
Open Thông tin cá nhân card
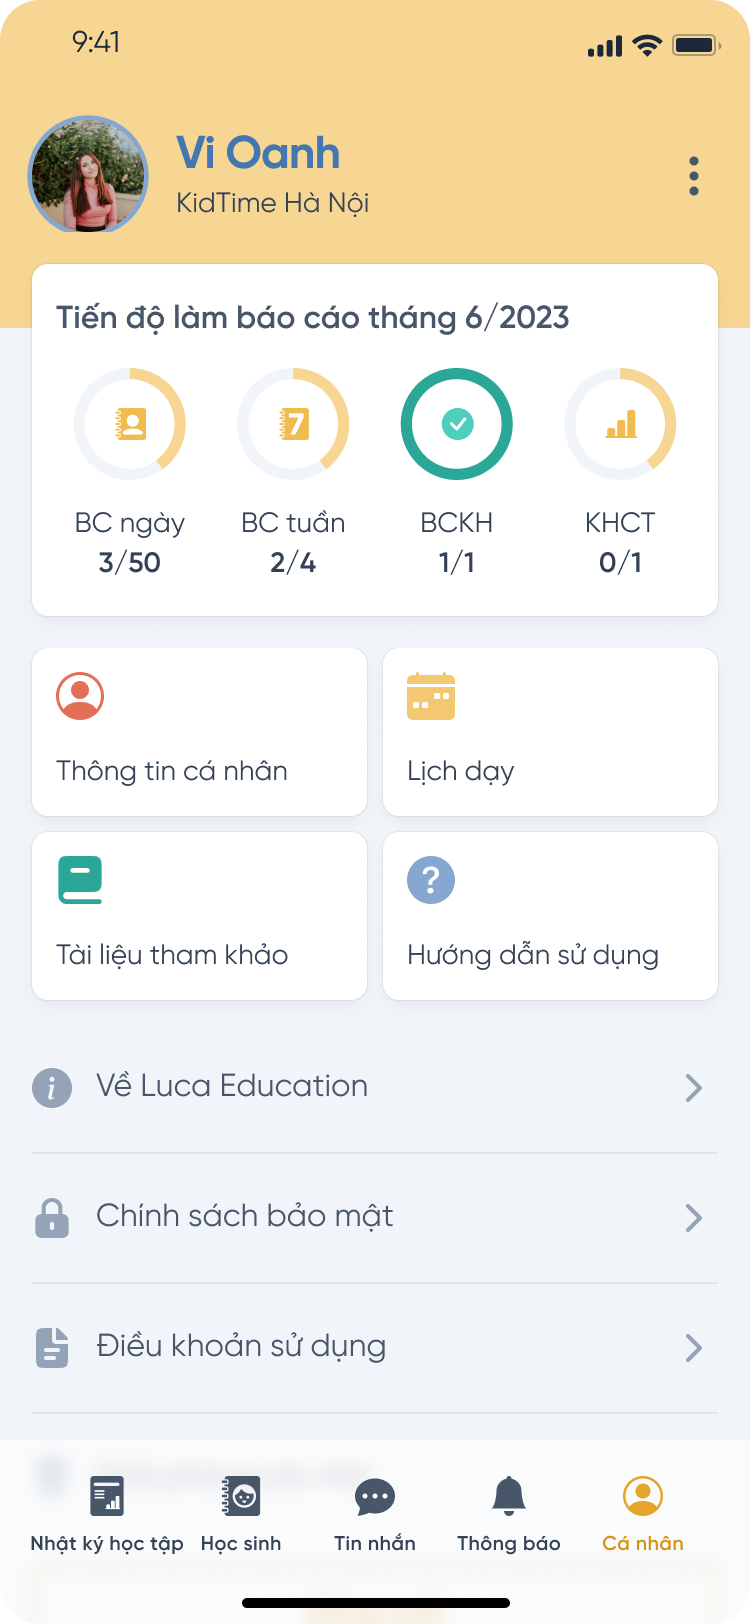click(x=200, y=732)
